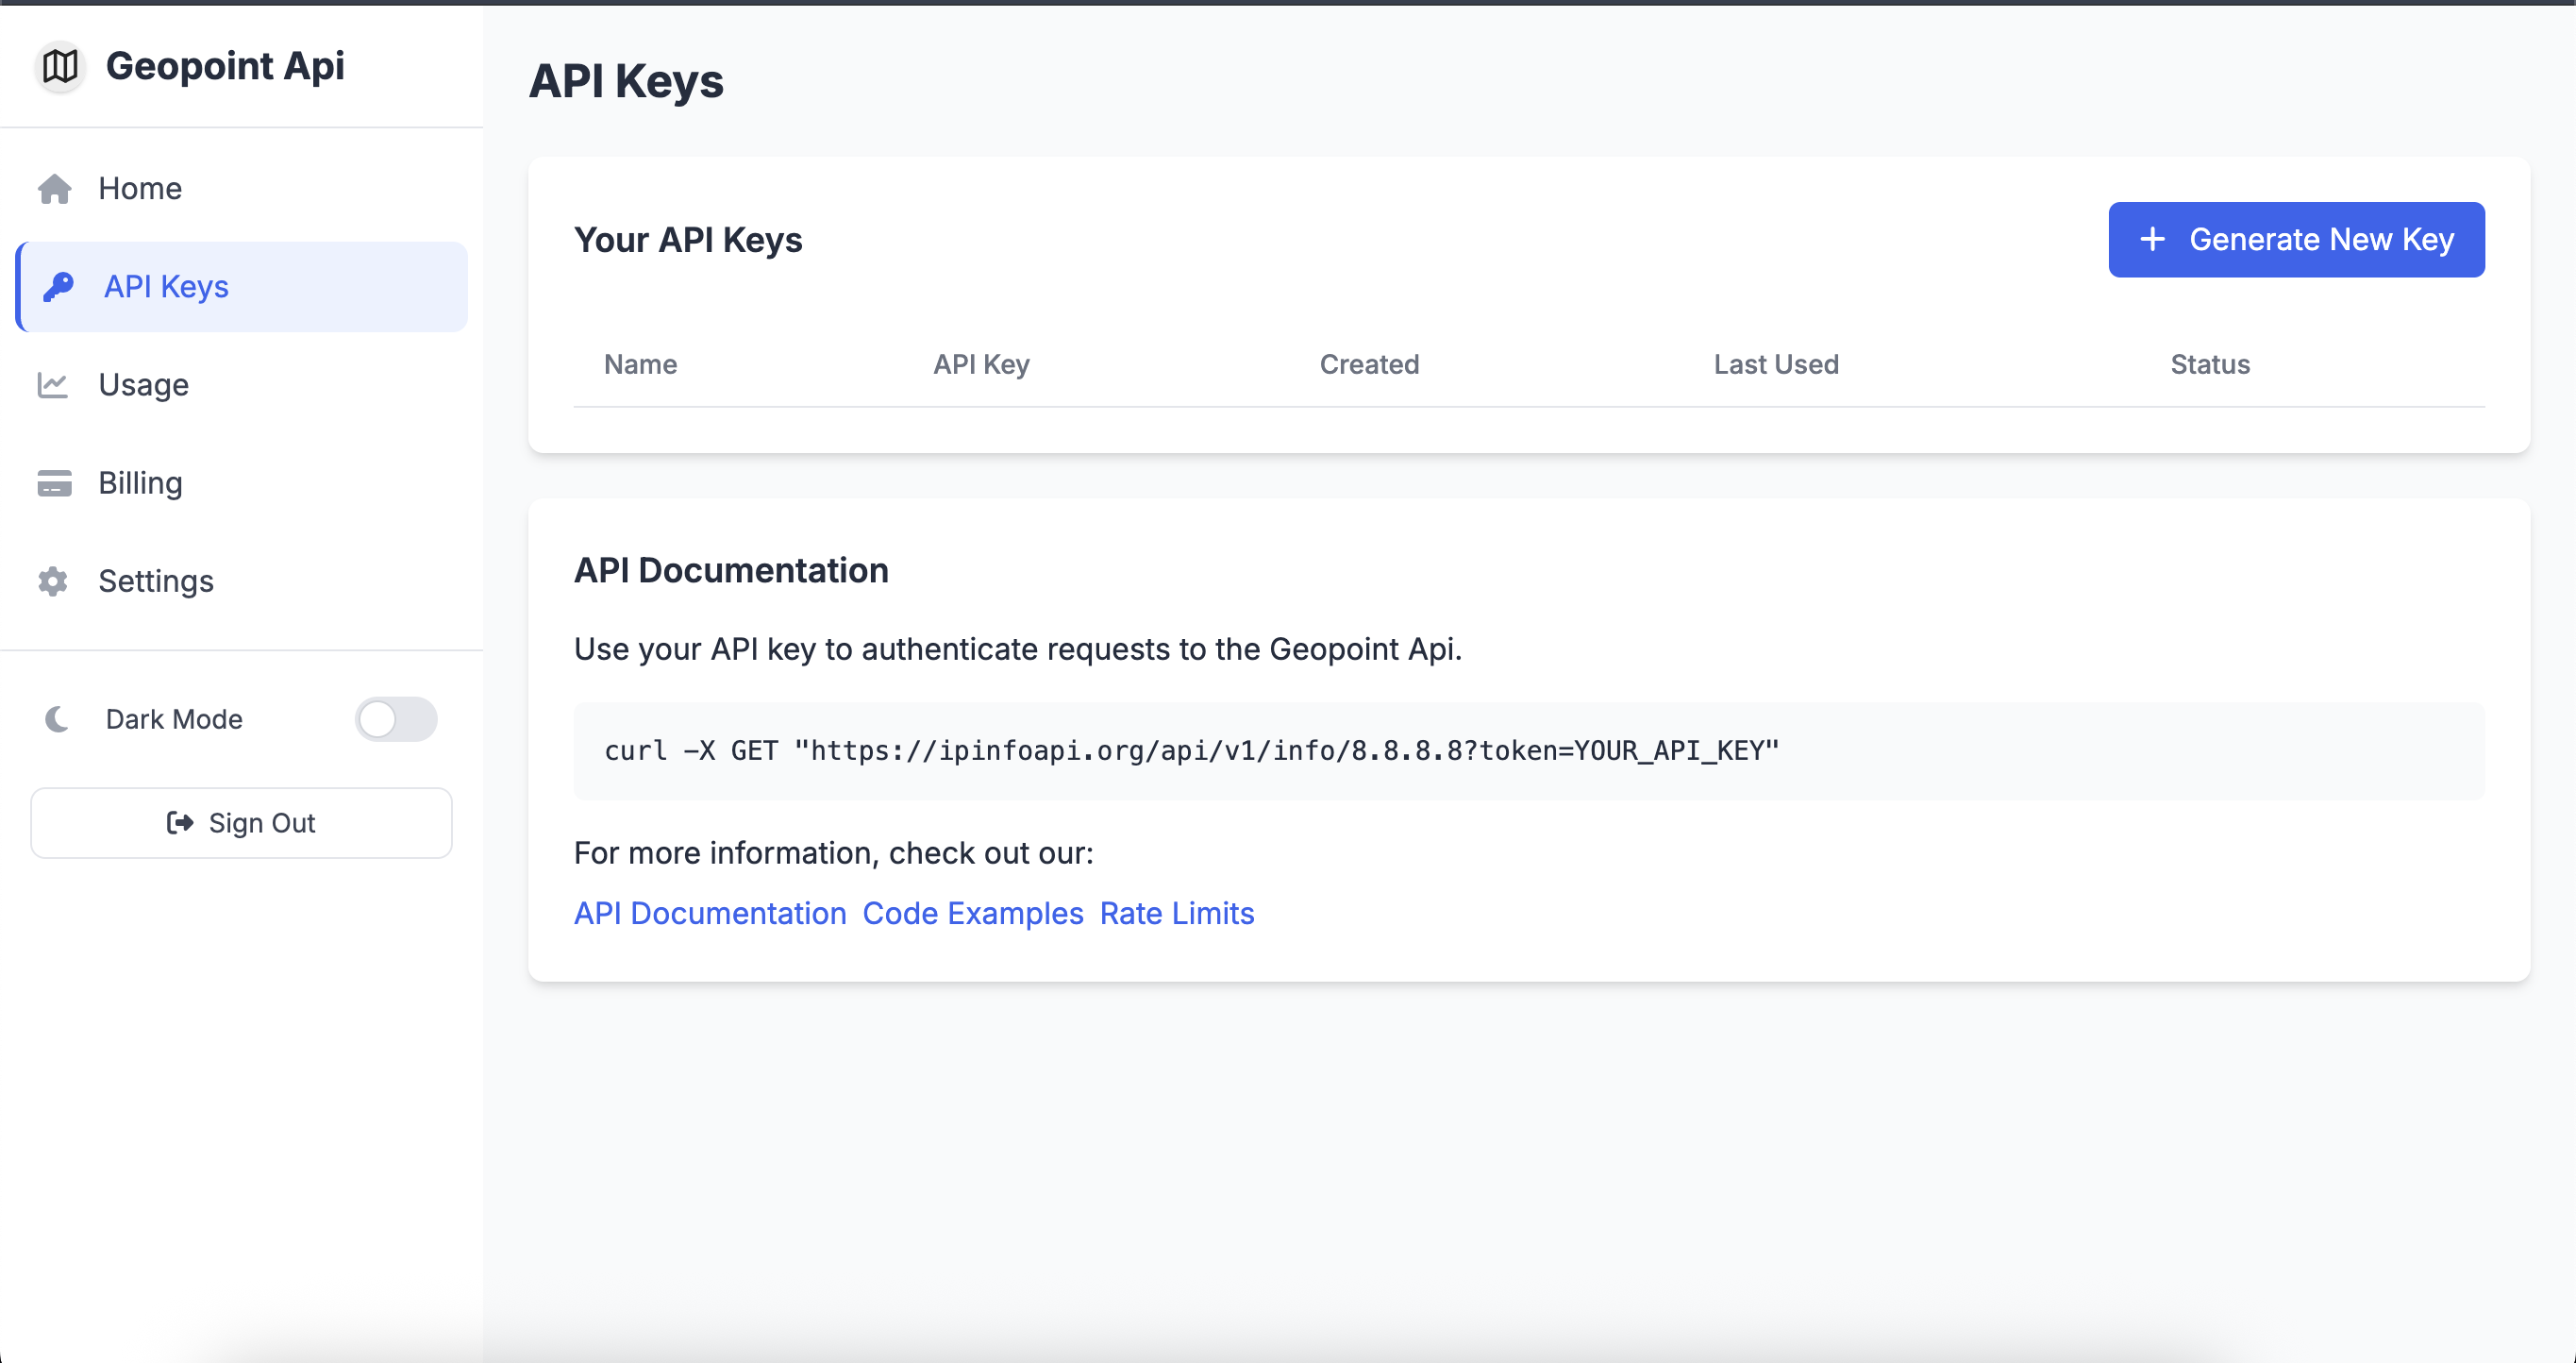Viewport: 2576px width, 1363px height.
Task: Click the API Keys key icon
Action: tap(59, 286)
